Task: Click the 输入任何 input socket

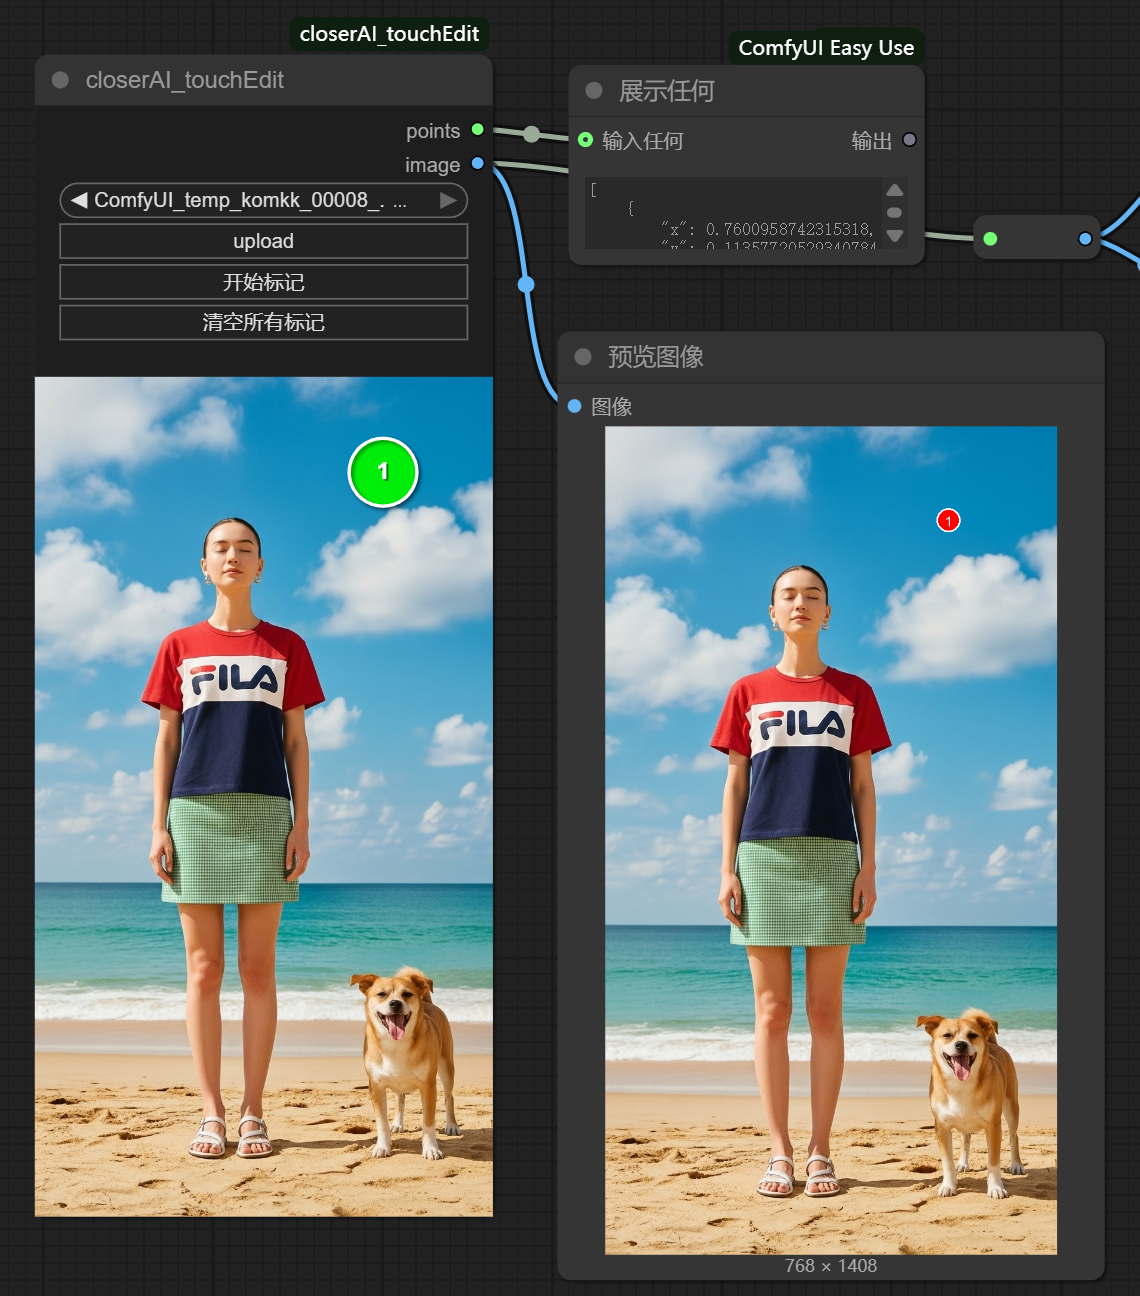Action: [586, 140]
